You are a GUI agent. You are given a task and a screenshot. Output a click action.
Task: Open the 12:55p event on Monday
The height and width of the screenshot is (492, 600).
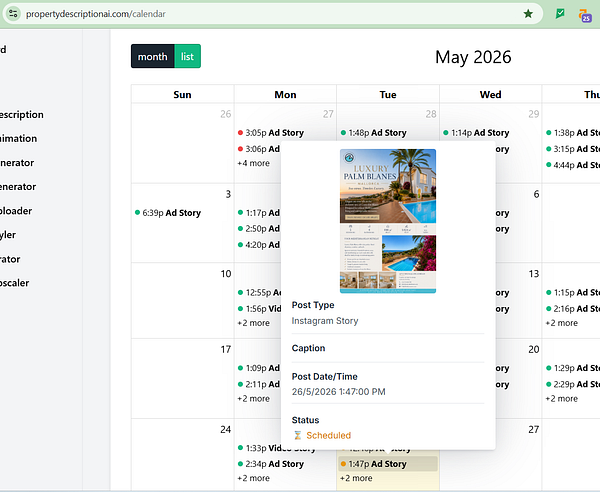[259, 293]
